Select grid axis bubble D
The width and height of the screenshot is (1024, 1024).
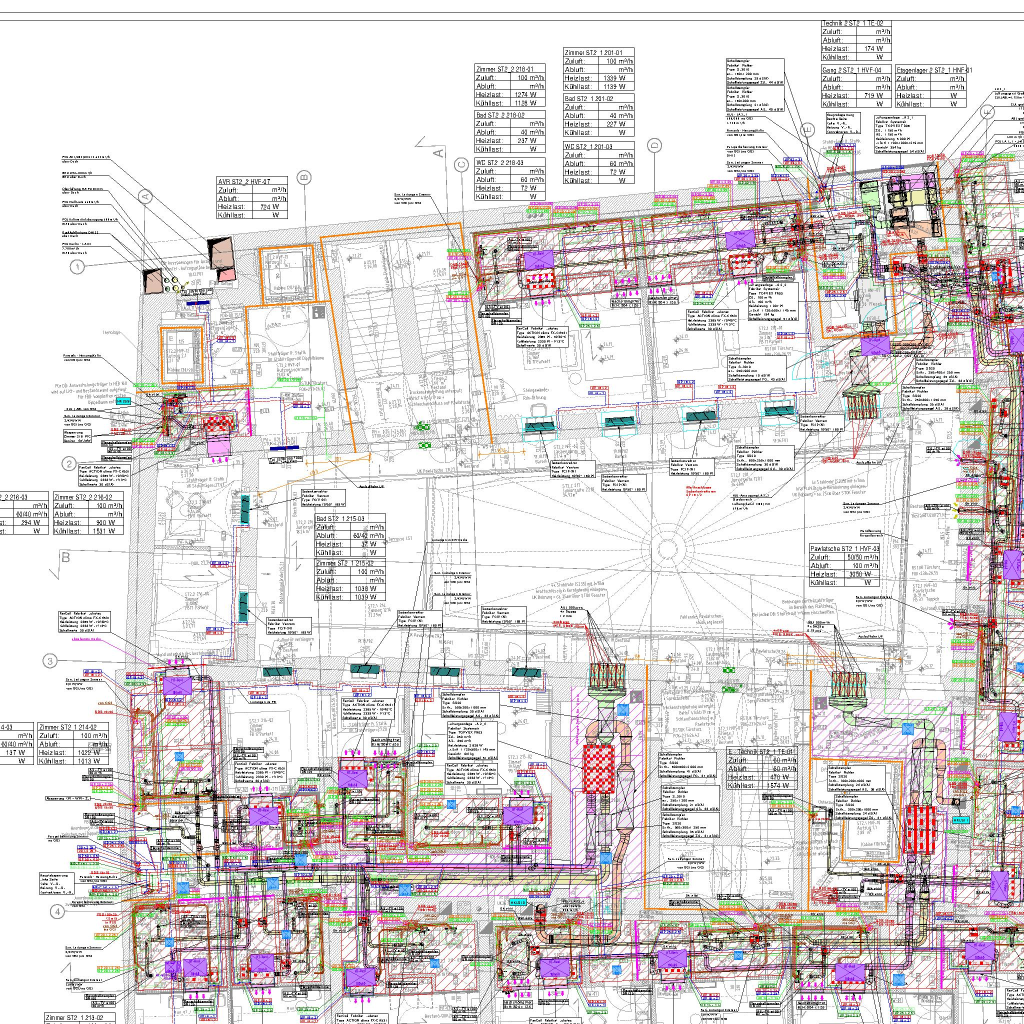pos(655,145)
